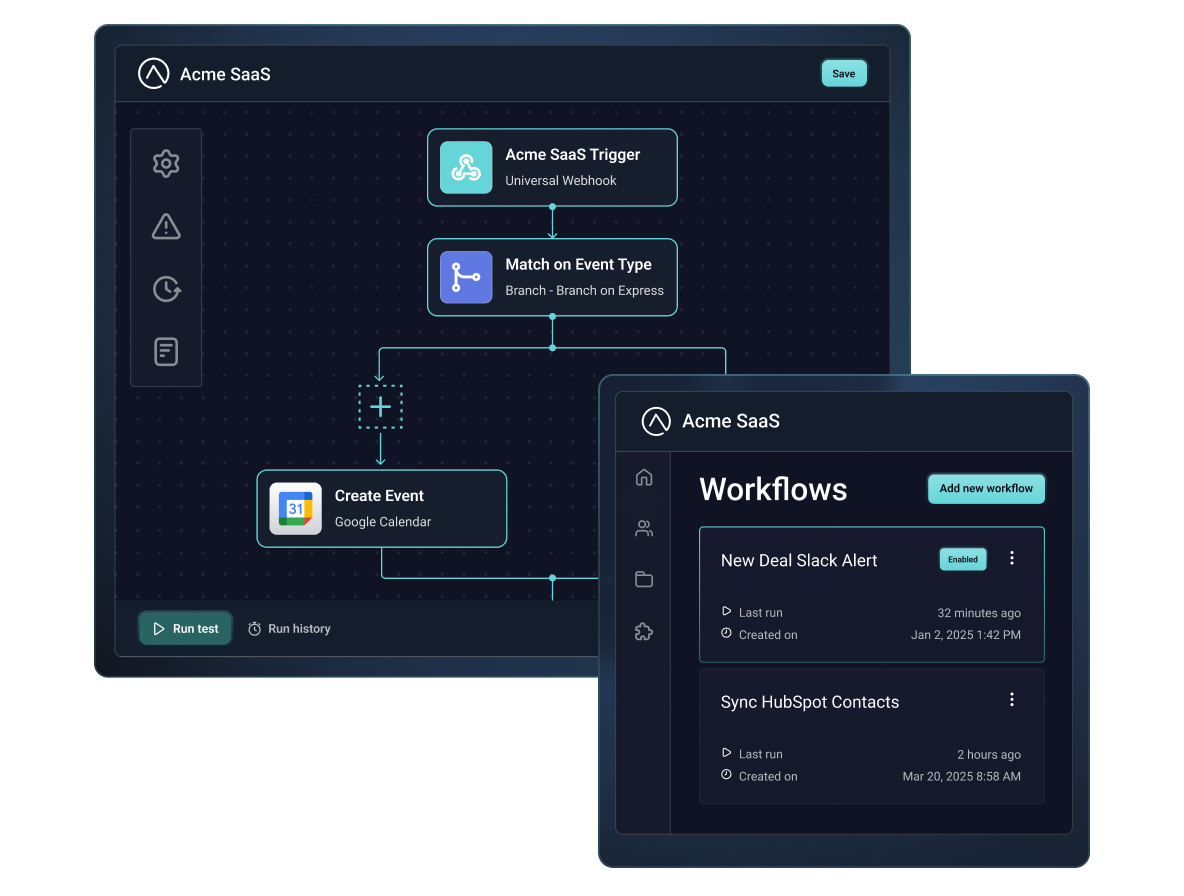Click the Acme SaaS logo in the editor header
The width and height of the screenshot is (1184, 896).
pyautogui.click(x=153, y=73)
